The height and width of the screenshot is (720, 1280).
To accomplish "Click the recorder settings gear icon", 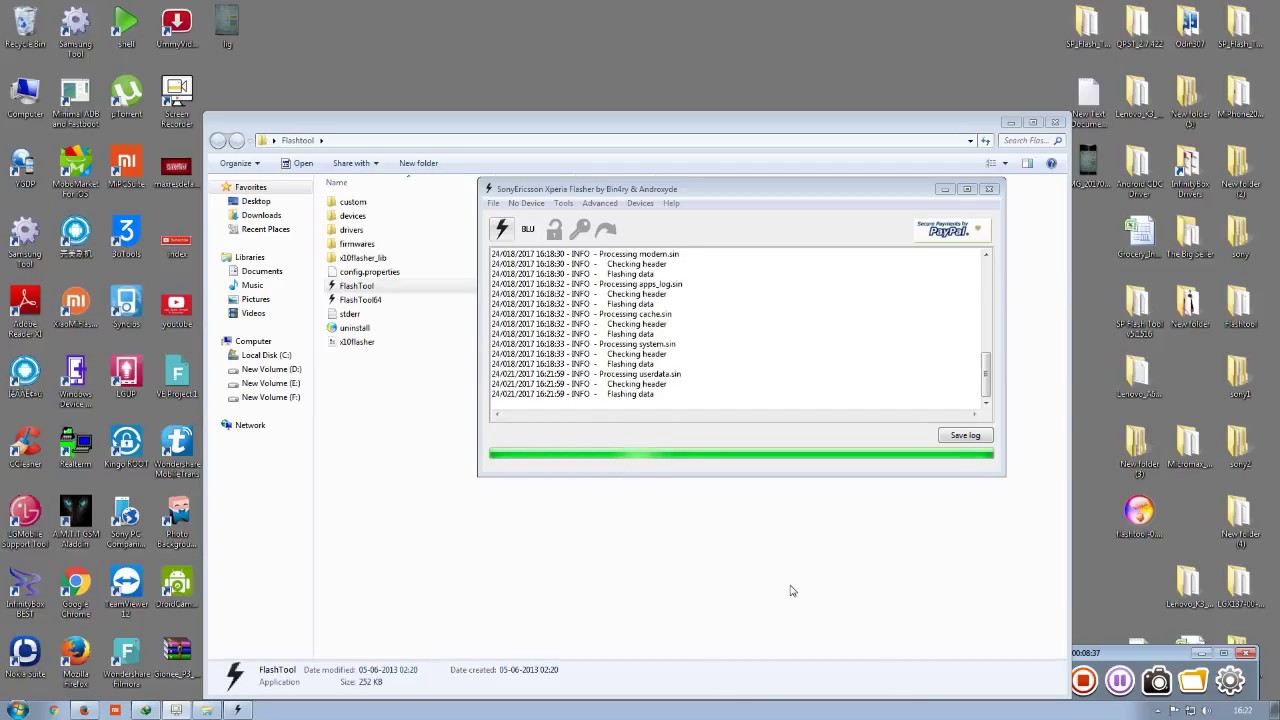I will [1231, 681].
